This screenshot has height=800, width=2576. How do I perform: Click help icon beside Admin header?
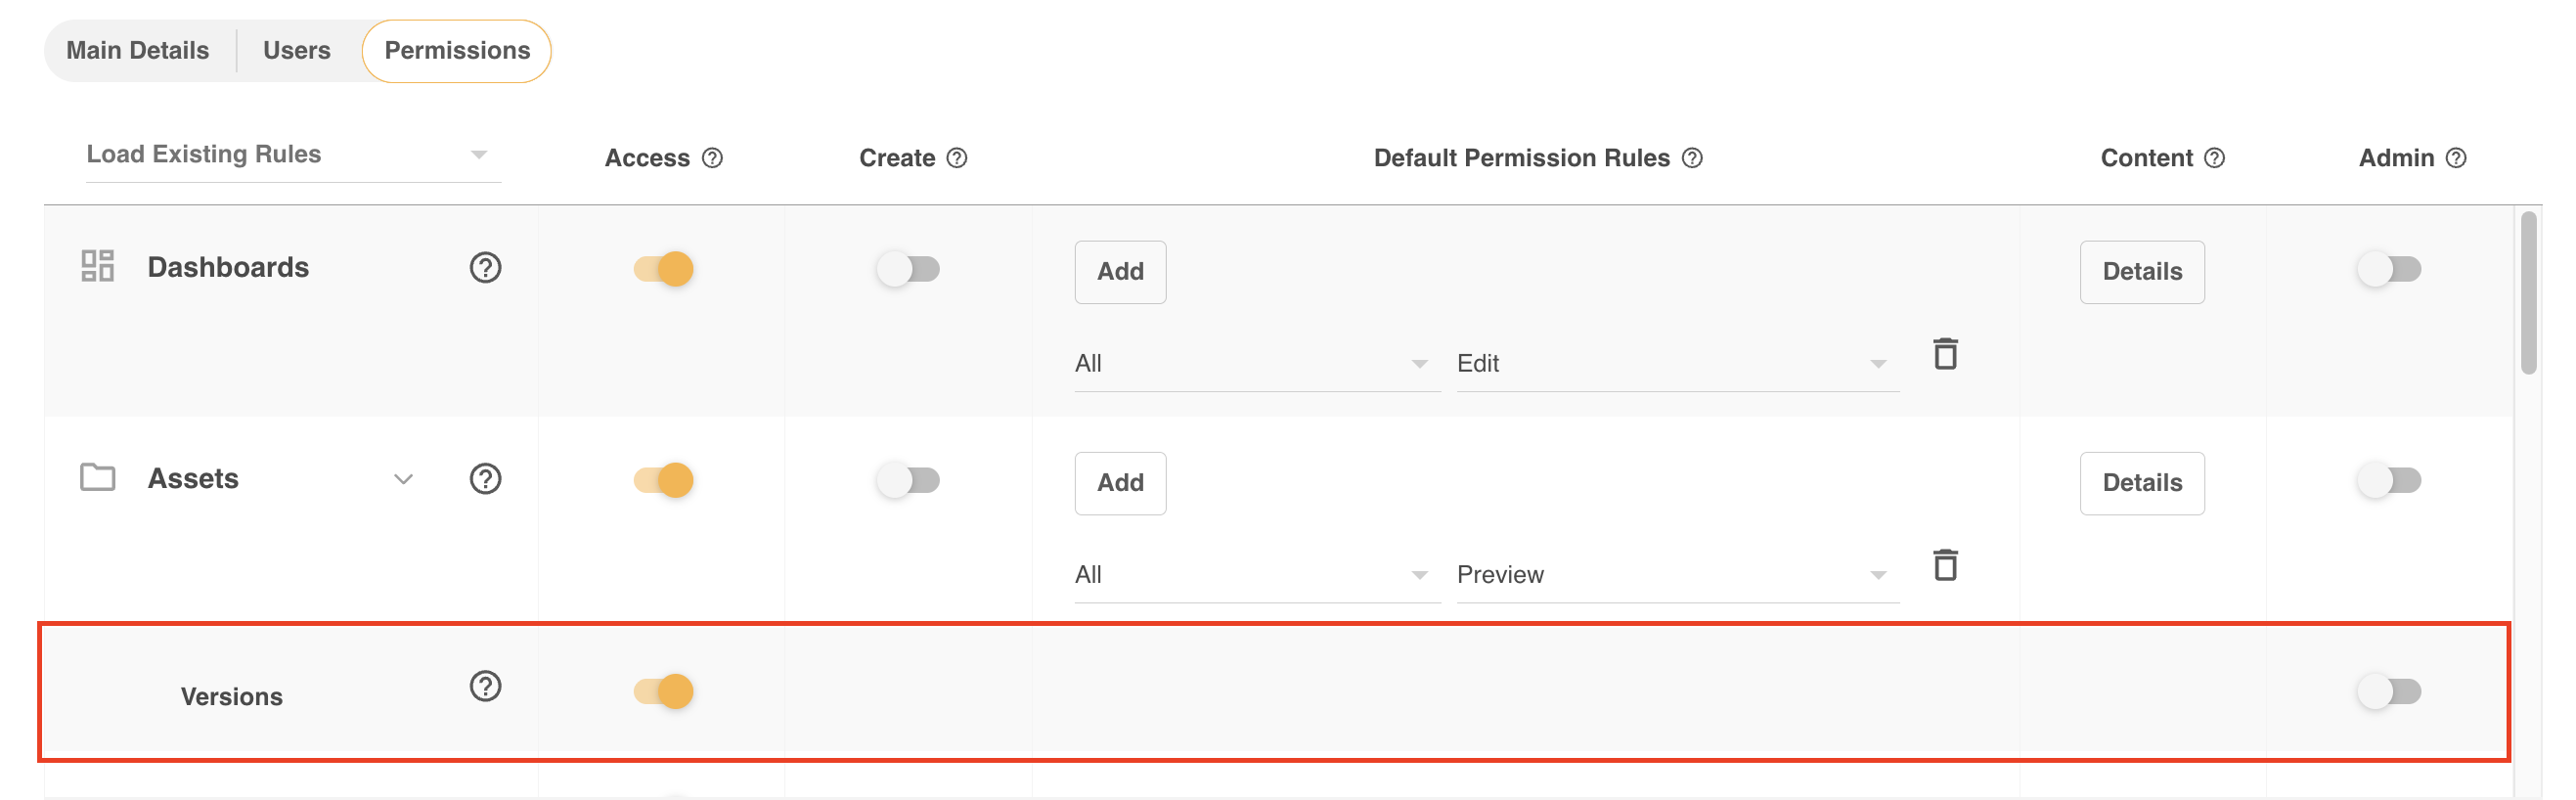[x=2456, y=158]
